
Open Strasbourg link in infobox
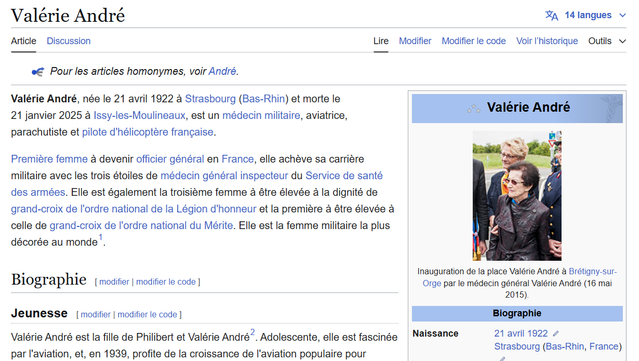pyautogui.click(x=517, y=347)
